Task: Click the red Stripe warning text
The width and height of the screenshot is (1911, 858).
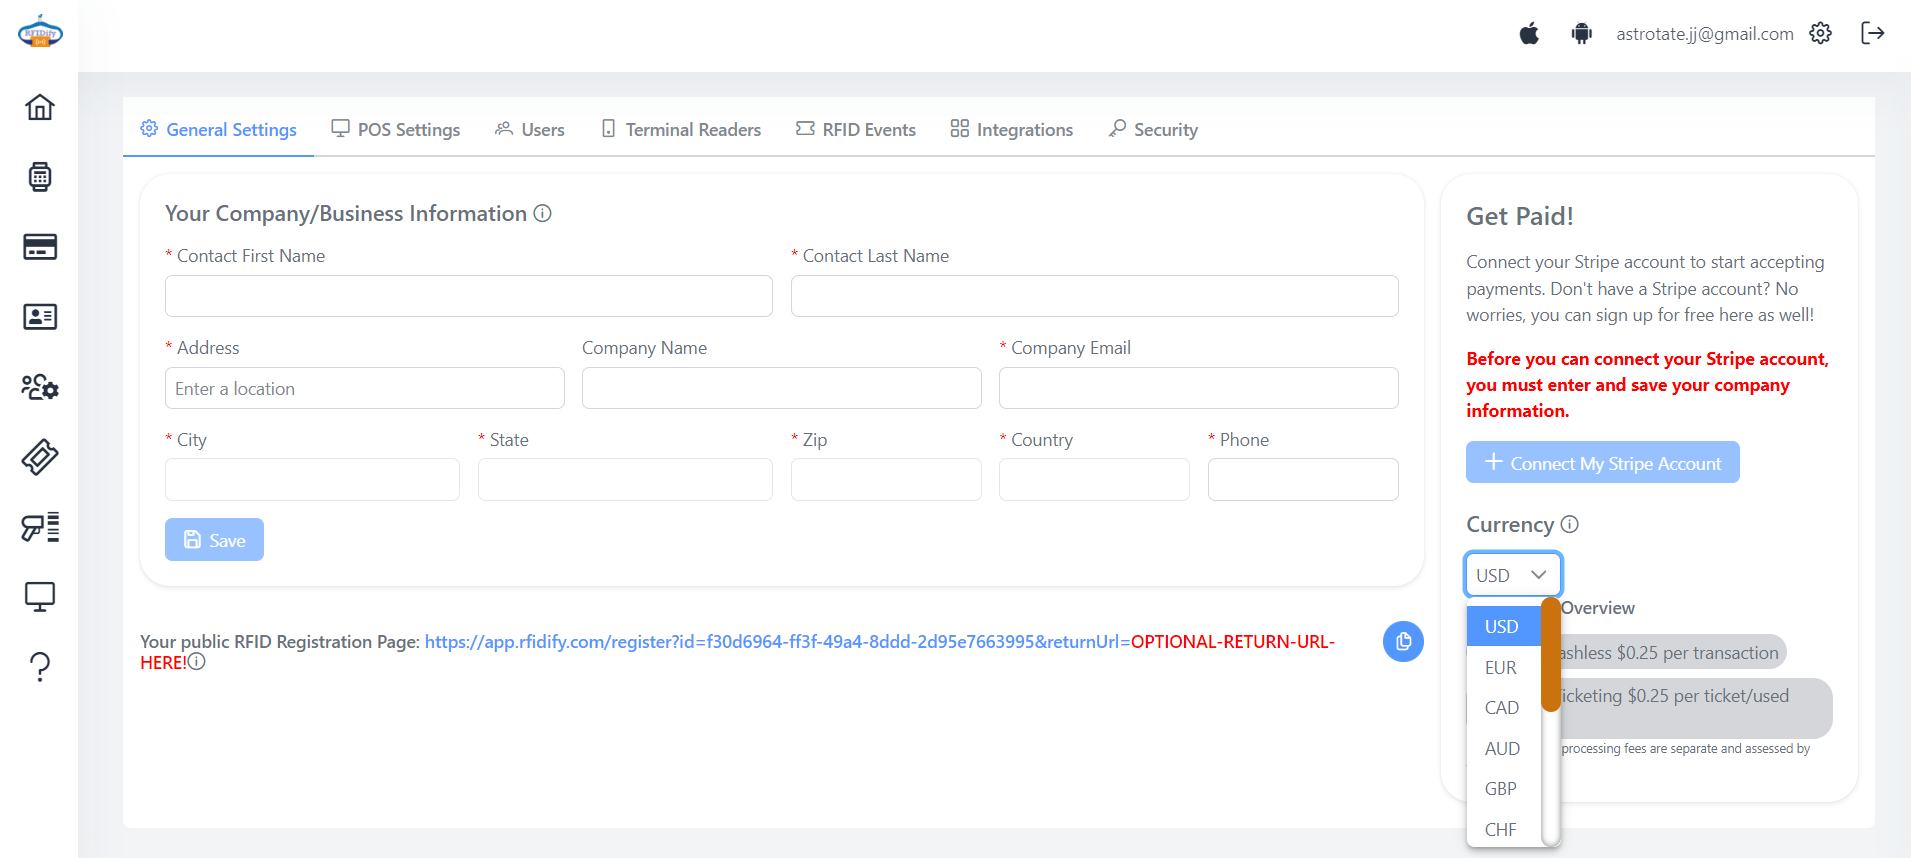Action: pos(1647,385)
